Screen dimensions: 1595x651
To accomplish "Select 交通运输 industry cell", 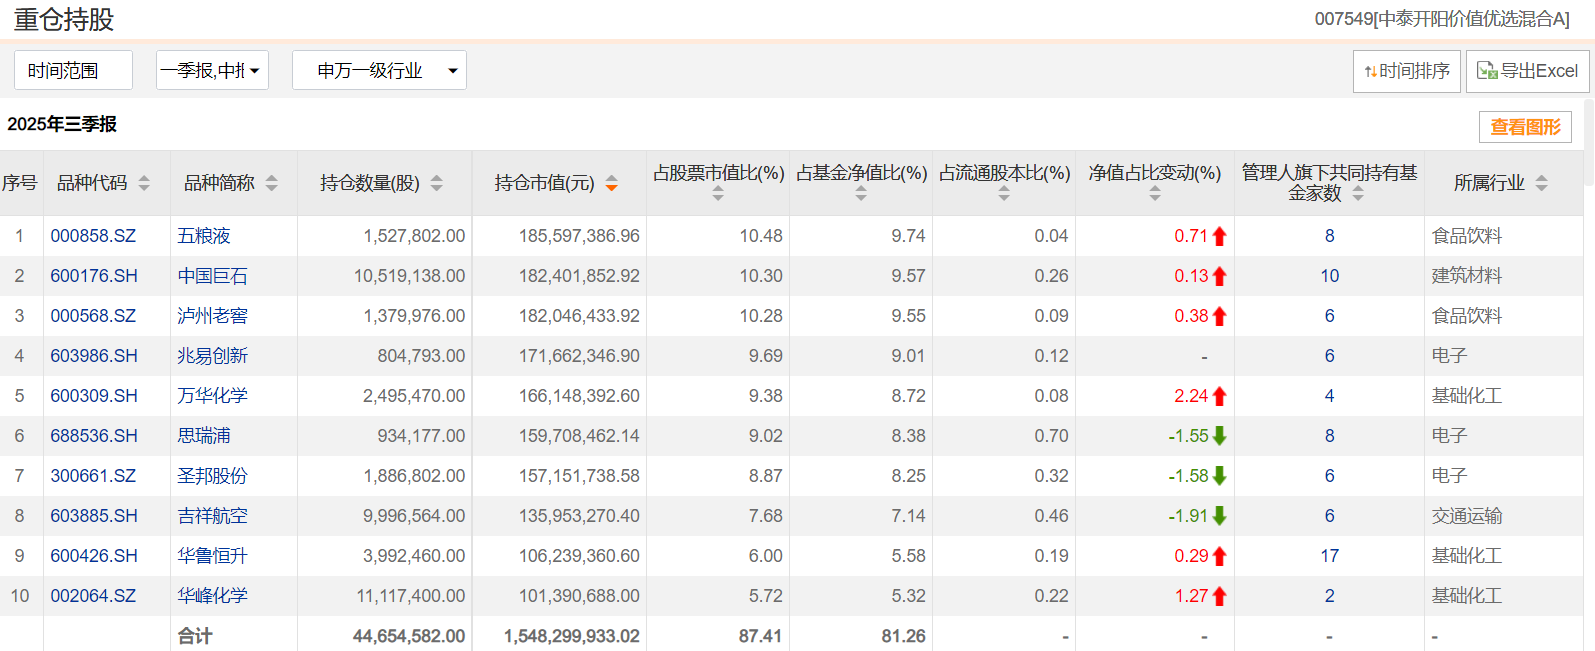I will coord(1467,516).
